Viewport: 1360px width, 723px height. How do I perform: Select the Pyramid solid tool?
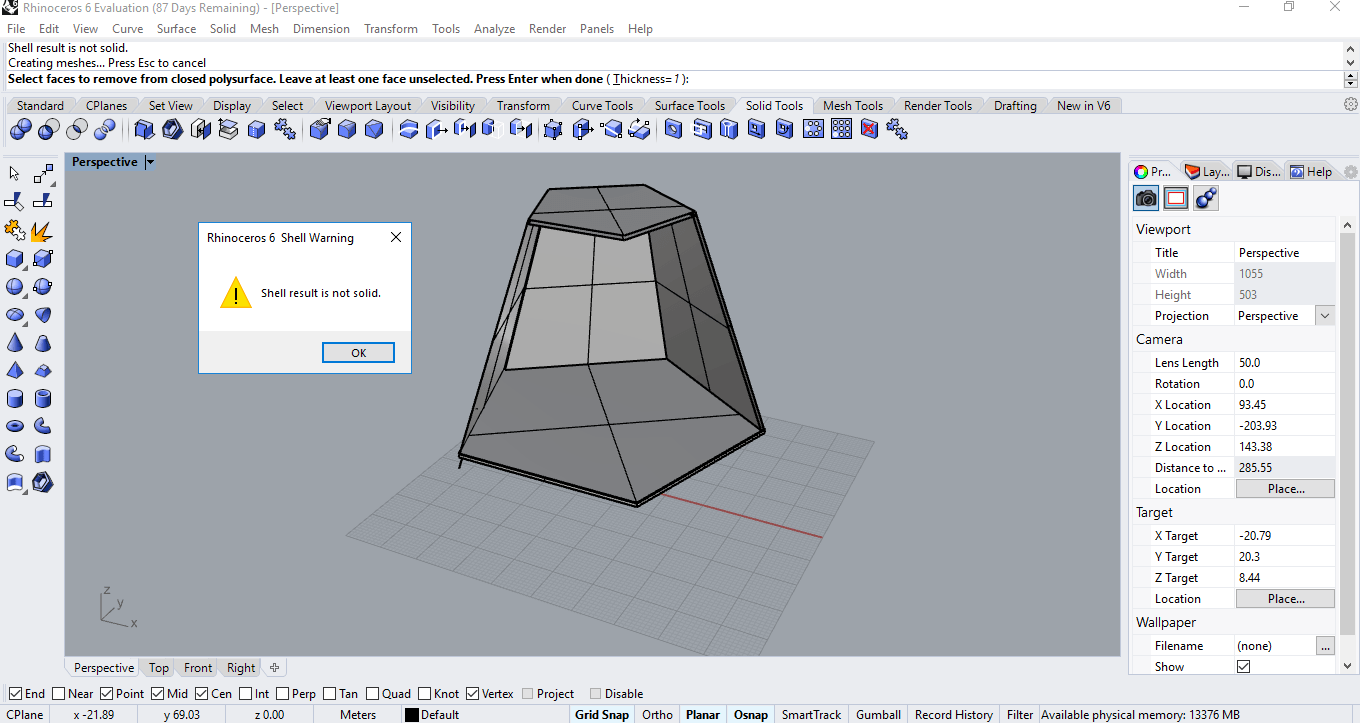(x=15, y=371)
